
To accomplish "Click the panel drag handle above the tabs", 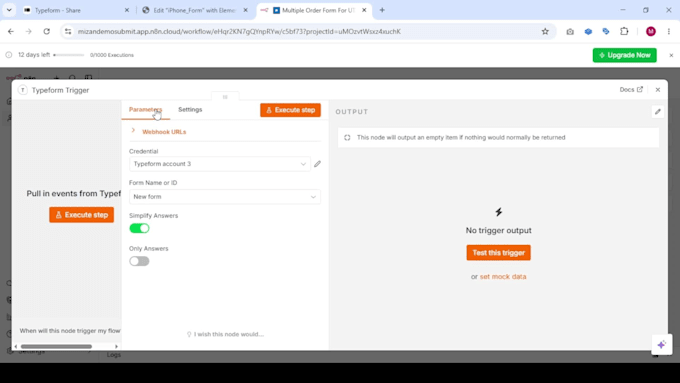I will (225, 97).
